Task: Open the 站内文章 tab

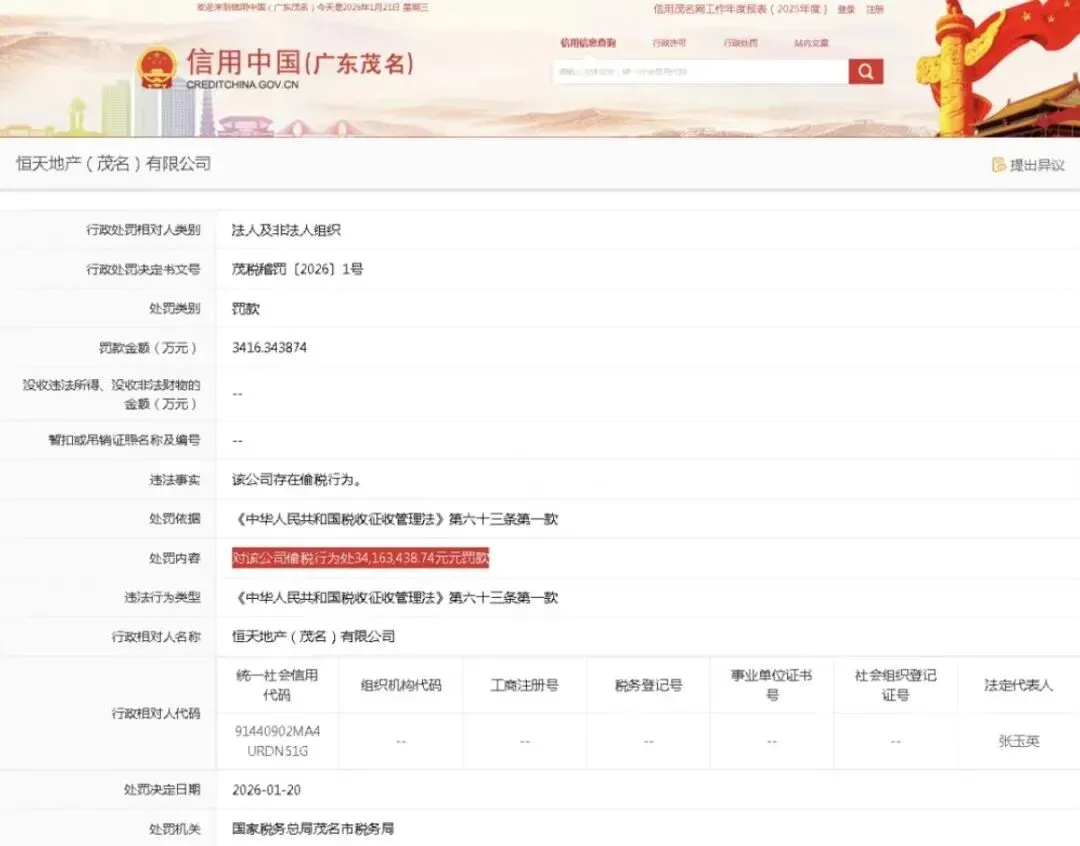Action: pos(811,43)
